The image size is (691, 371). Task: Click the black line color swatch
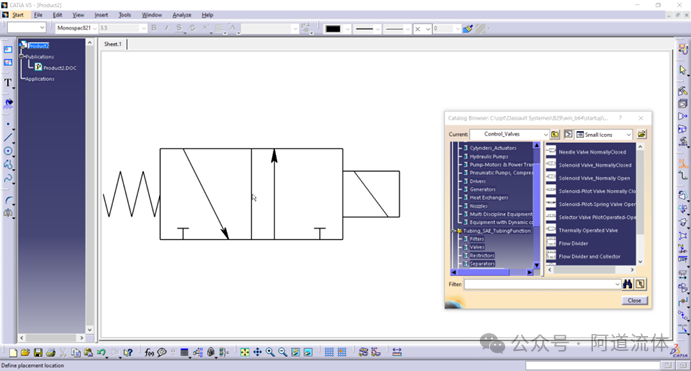pyautogui.click(x=333, y=29)
